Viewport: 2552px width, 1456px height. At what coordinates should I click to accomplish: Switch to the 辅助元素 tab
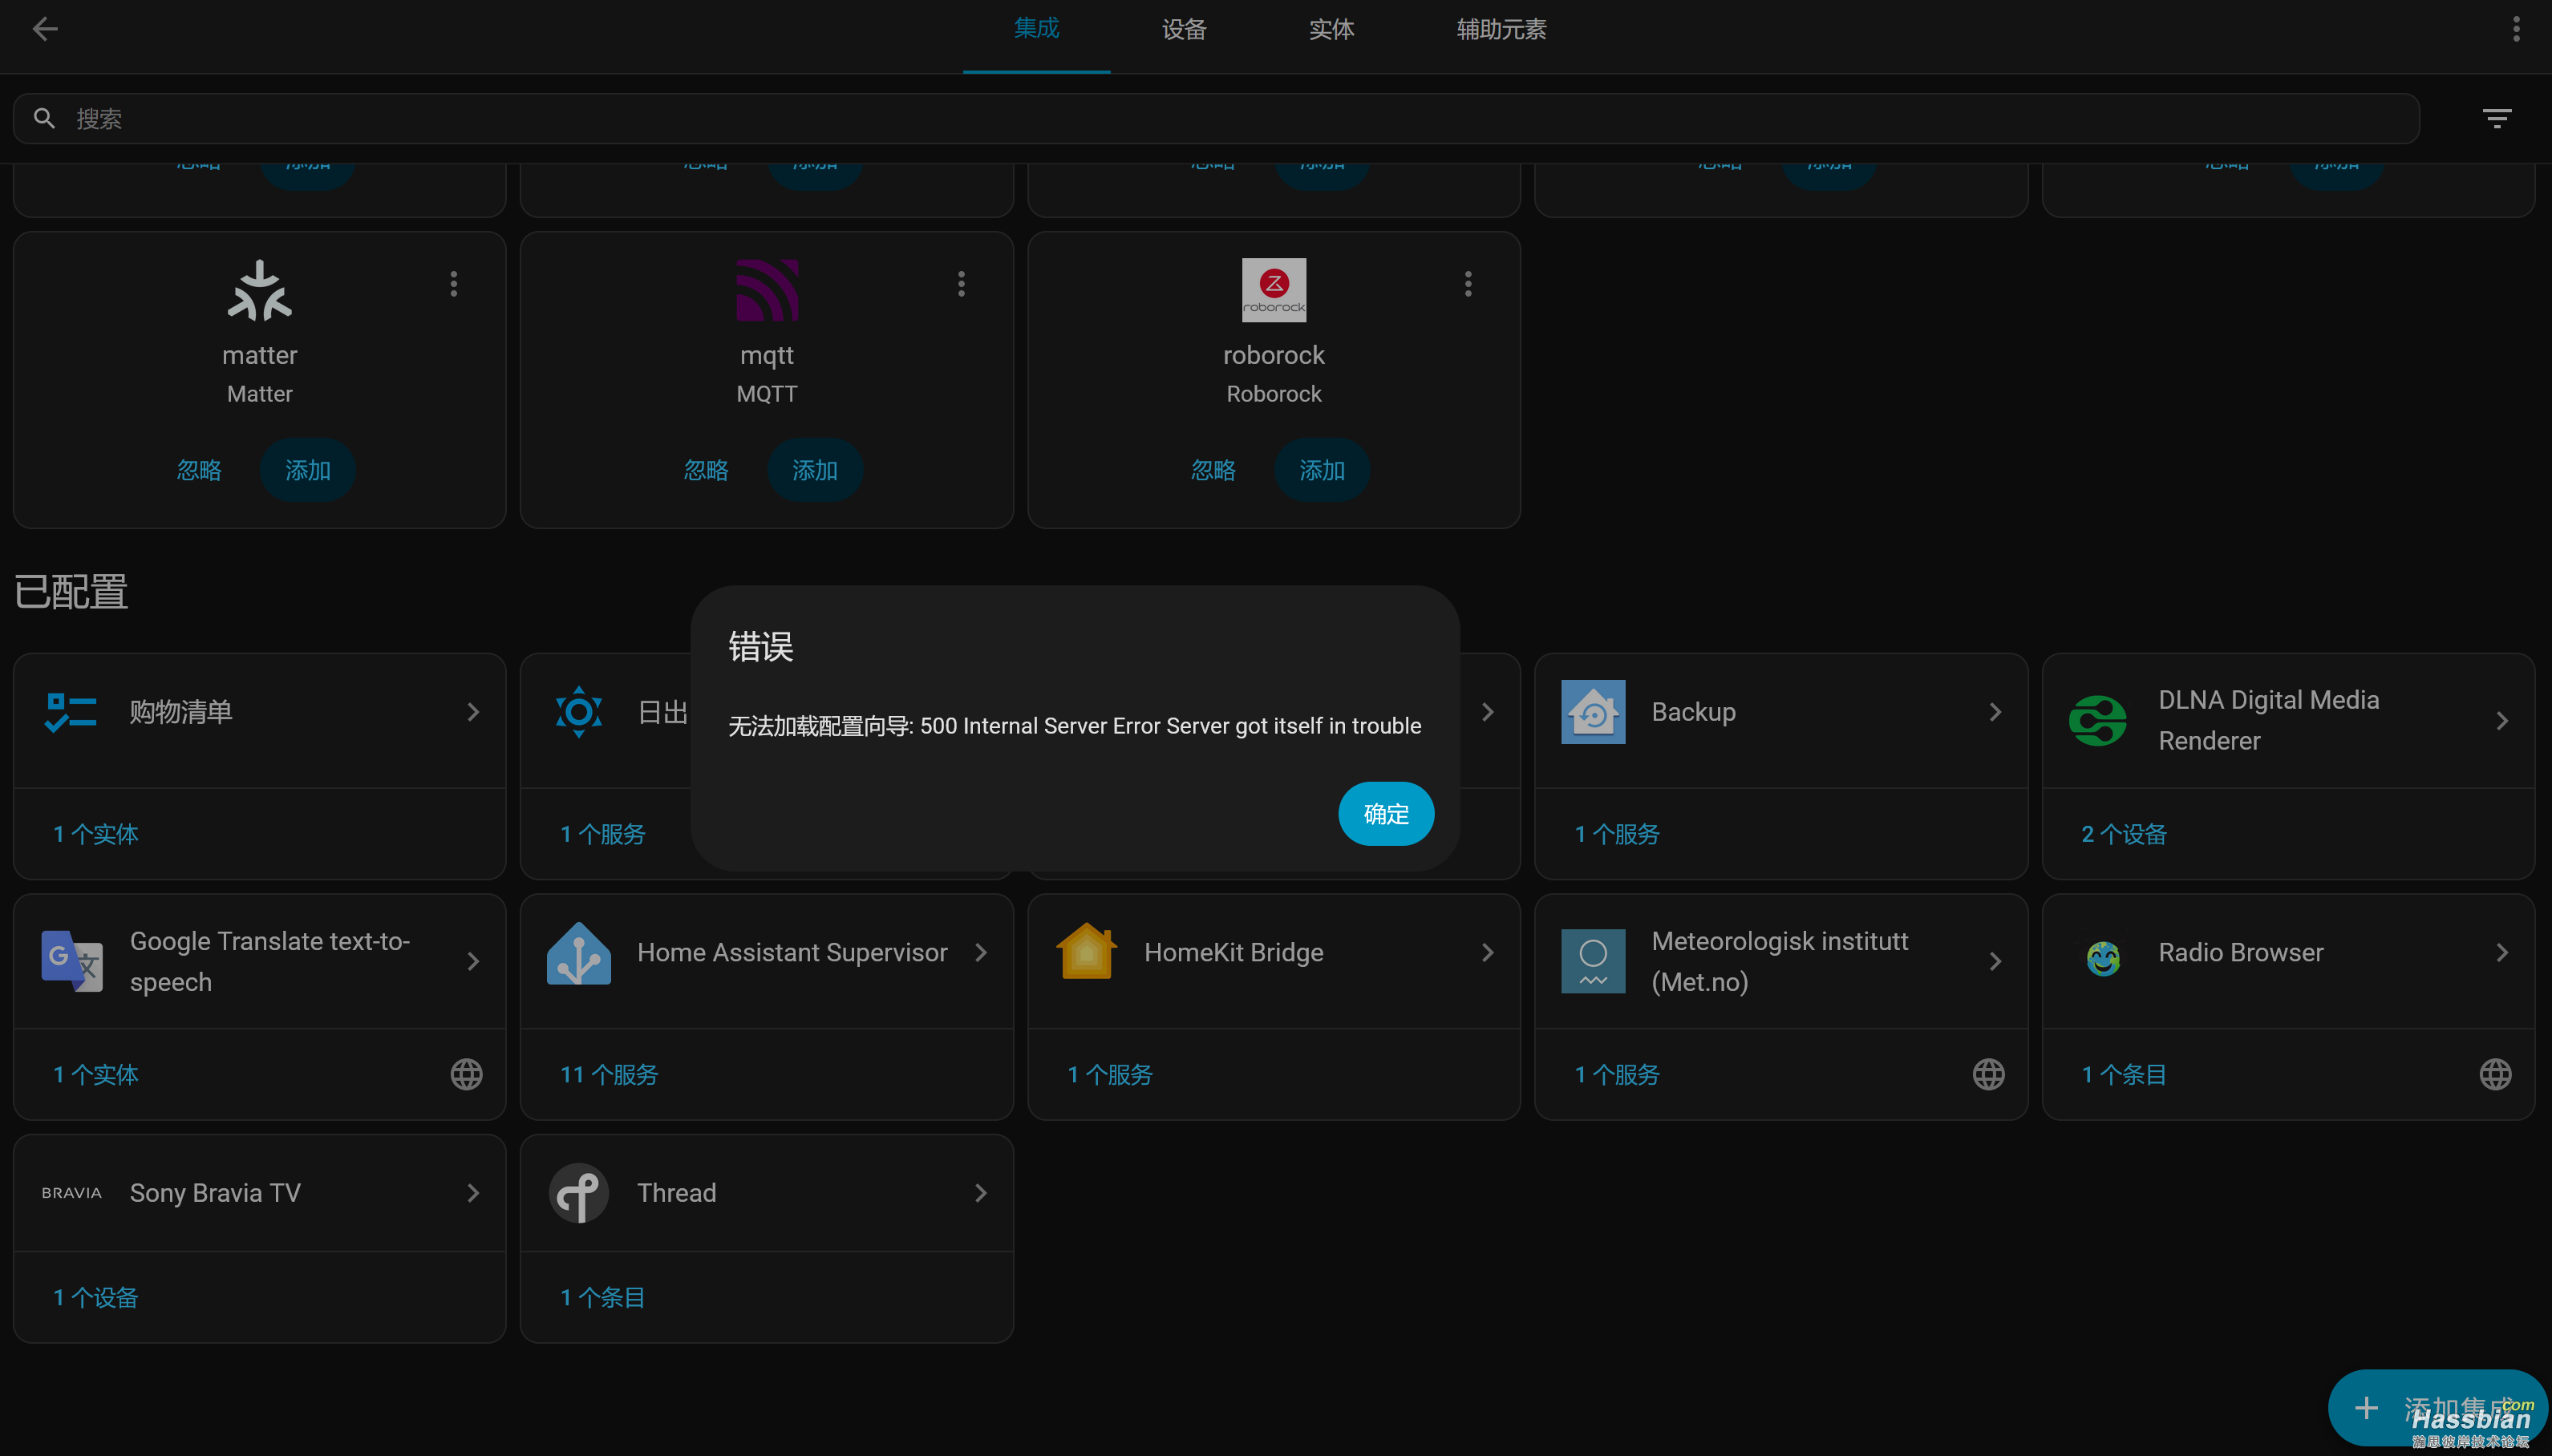1501,30
